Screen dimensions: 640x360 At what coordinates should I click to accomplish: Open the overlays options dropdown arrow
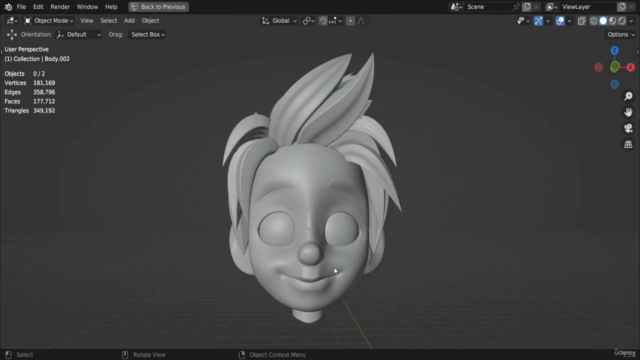(569, 21)
